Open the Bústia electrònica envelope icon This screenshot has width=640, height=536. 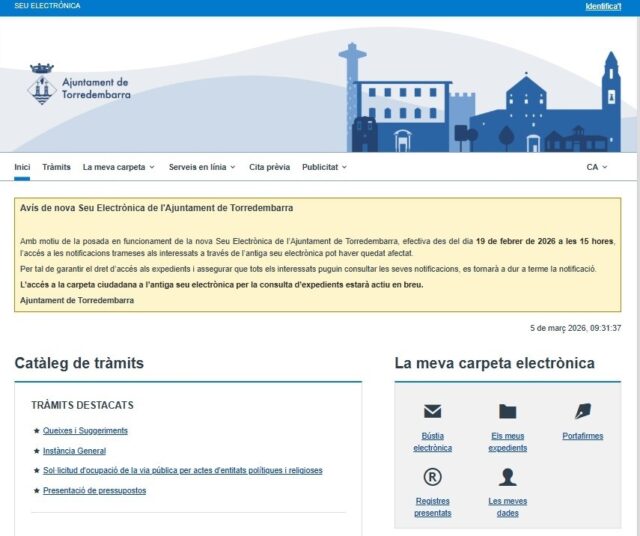coord(432,411)
